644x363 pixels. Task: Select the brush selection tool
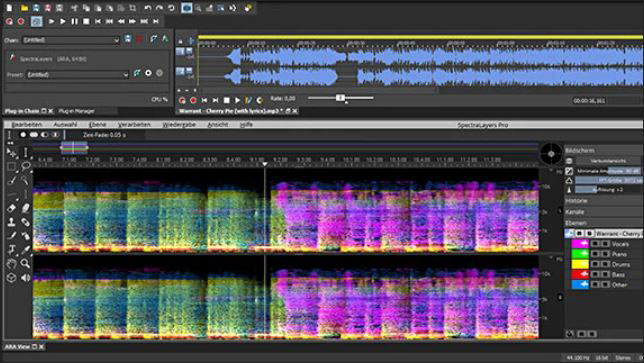12,180
